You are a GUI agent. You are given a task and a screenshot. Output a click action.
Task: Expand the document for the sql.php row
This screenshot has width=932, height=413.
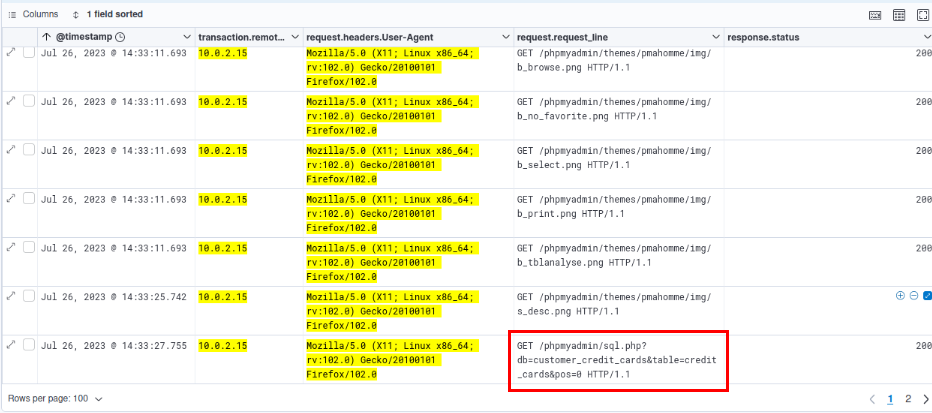pos(11,345)
